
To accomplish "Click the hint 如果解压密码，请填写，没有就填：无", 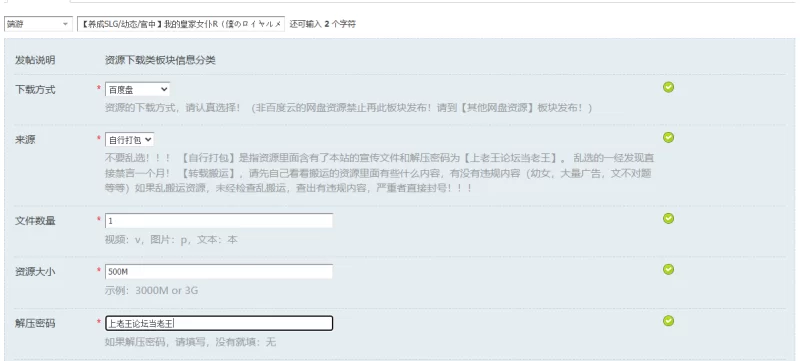I will (190, 342).
